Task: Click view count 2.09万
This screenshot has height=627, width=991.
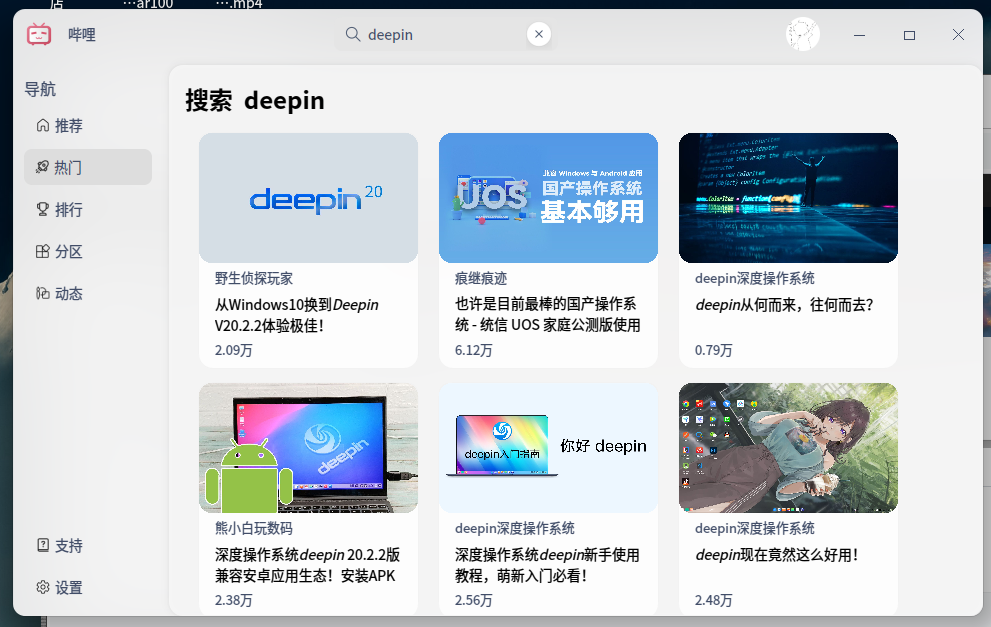Action: click(233, 350)
